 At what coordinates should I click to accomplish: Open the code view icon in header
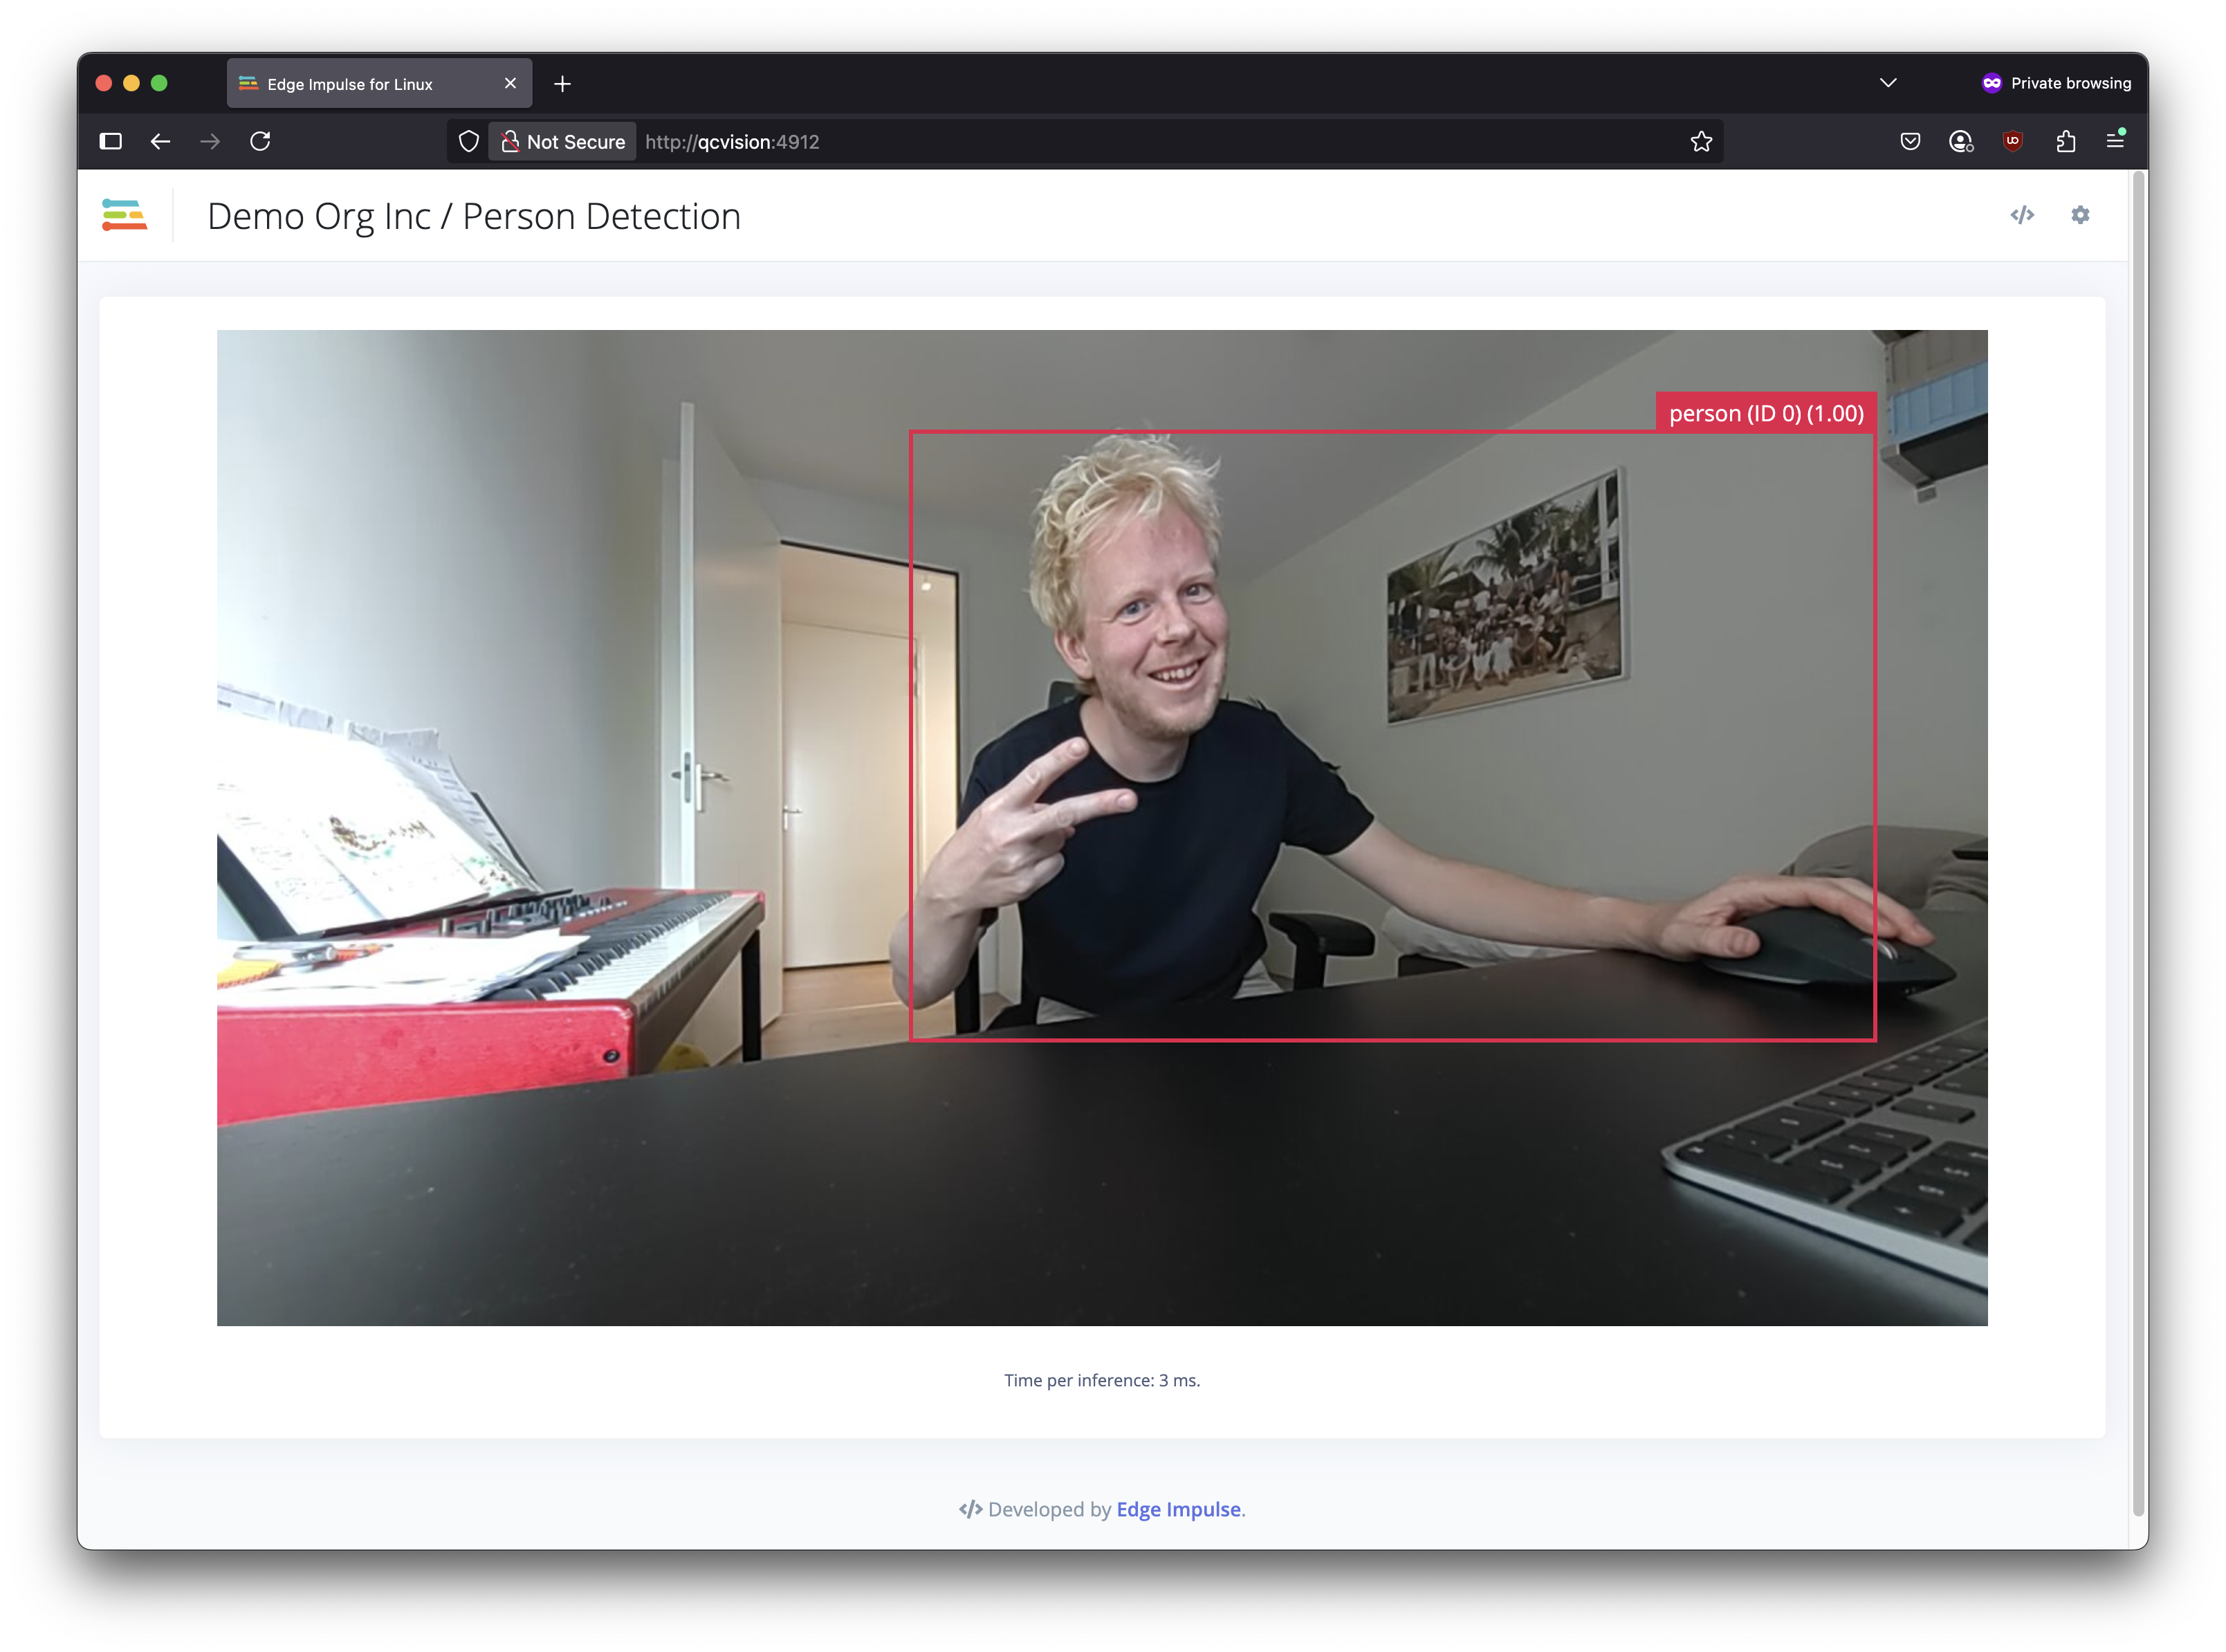pyautogui.click(x=2021, y=215)
